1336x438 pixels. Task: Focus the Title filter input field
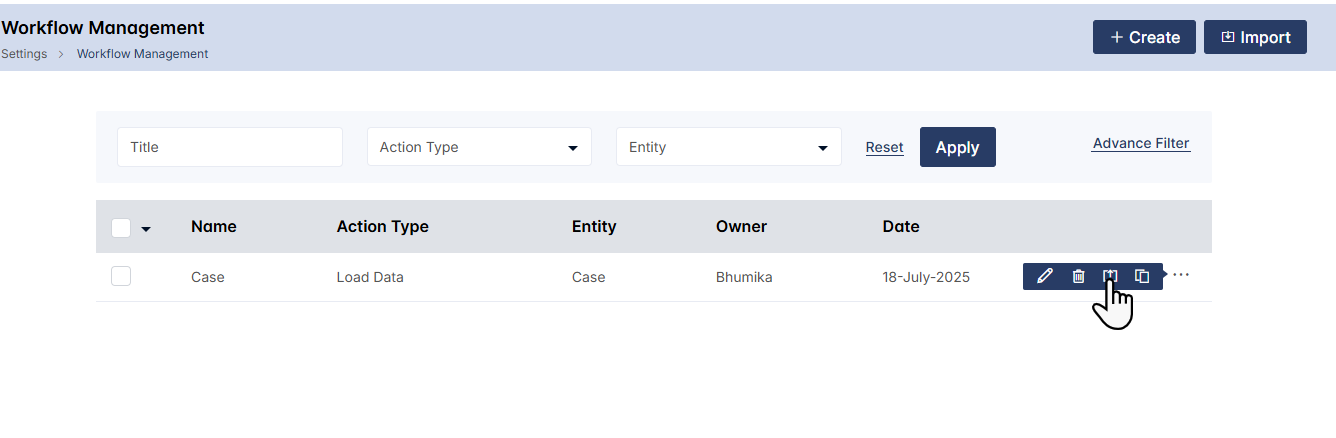coord(230,147)
